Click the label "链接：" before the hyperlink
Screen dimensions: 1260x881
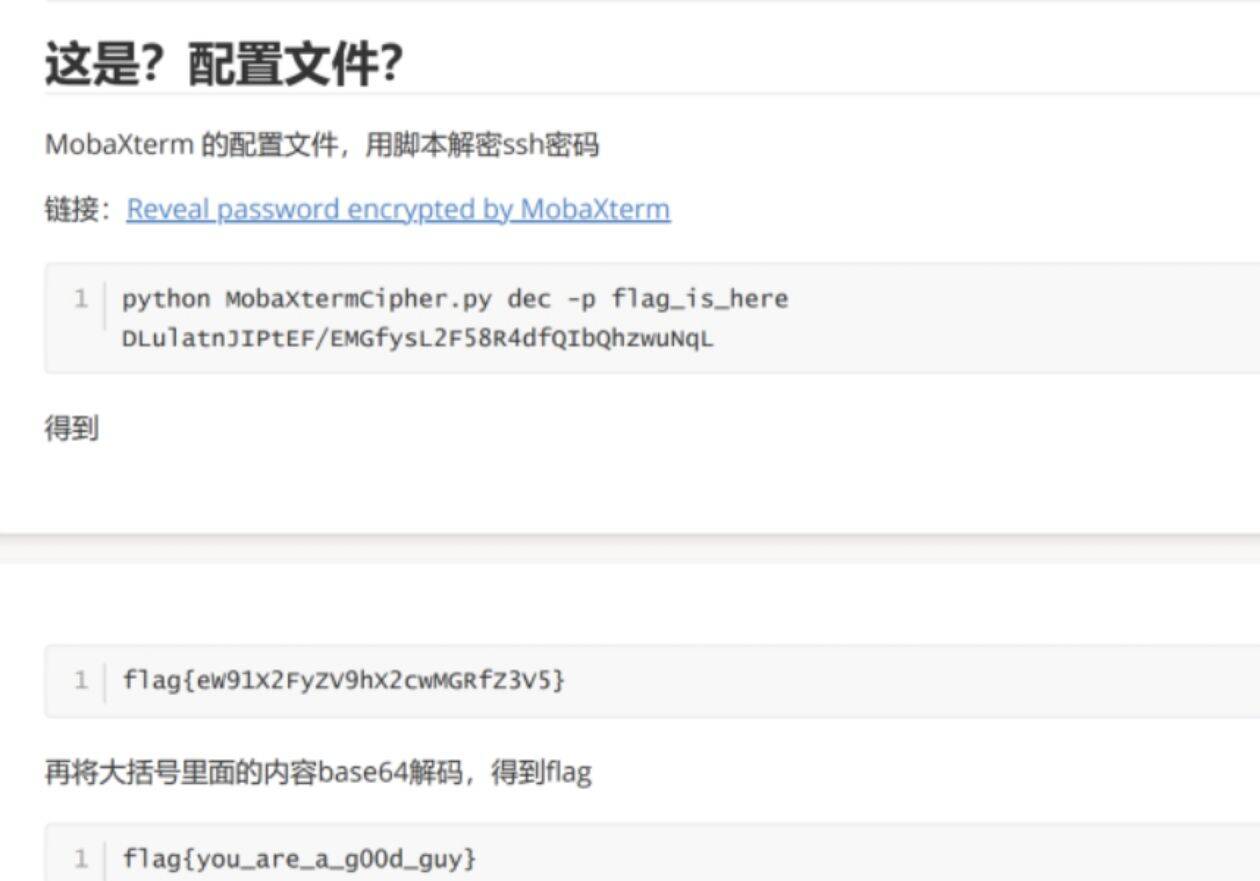pos(81,210)
